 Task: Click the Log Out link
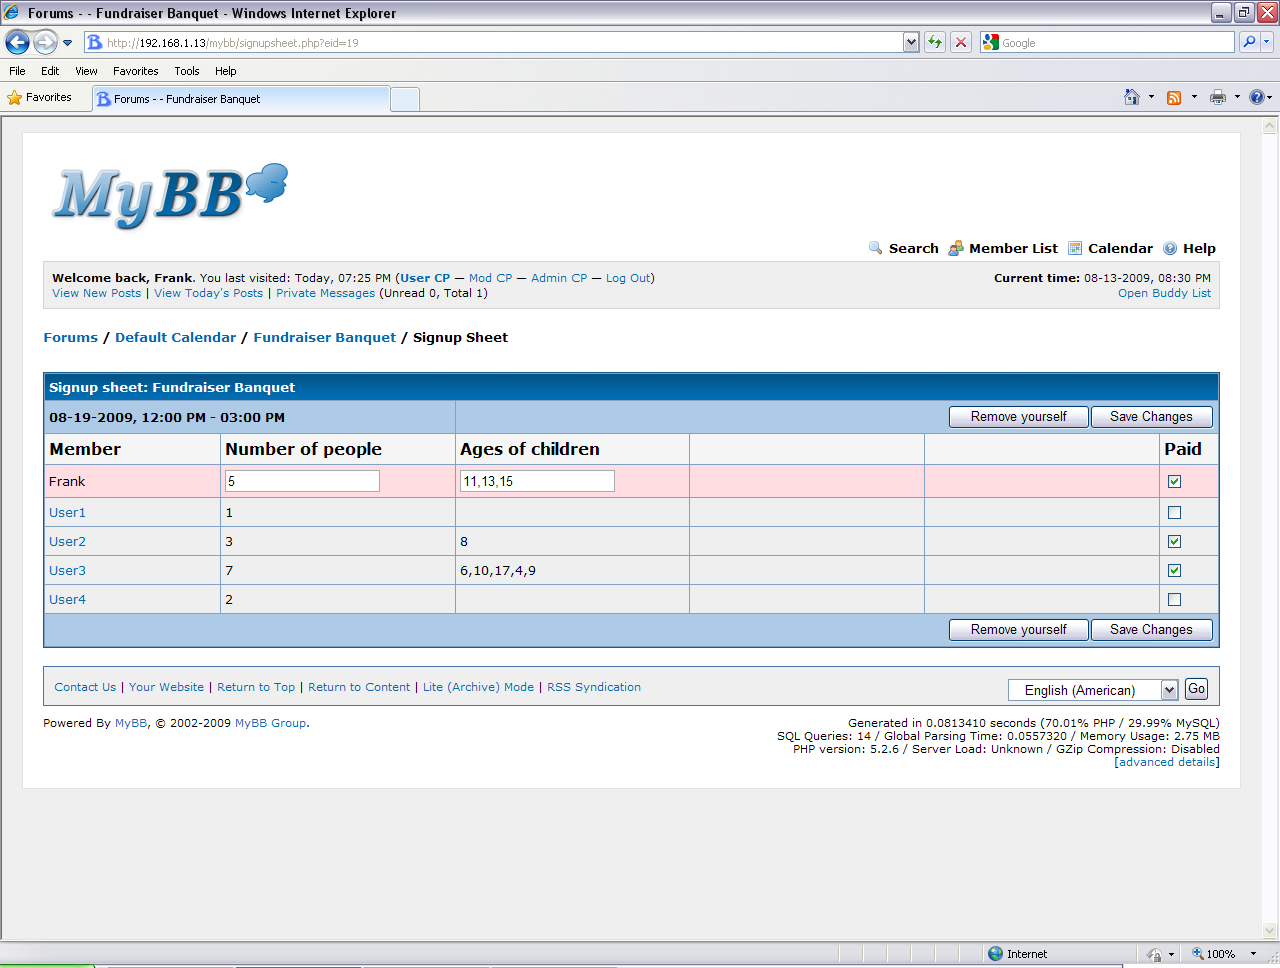point(628,278)
